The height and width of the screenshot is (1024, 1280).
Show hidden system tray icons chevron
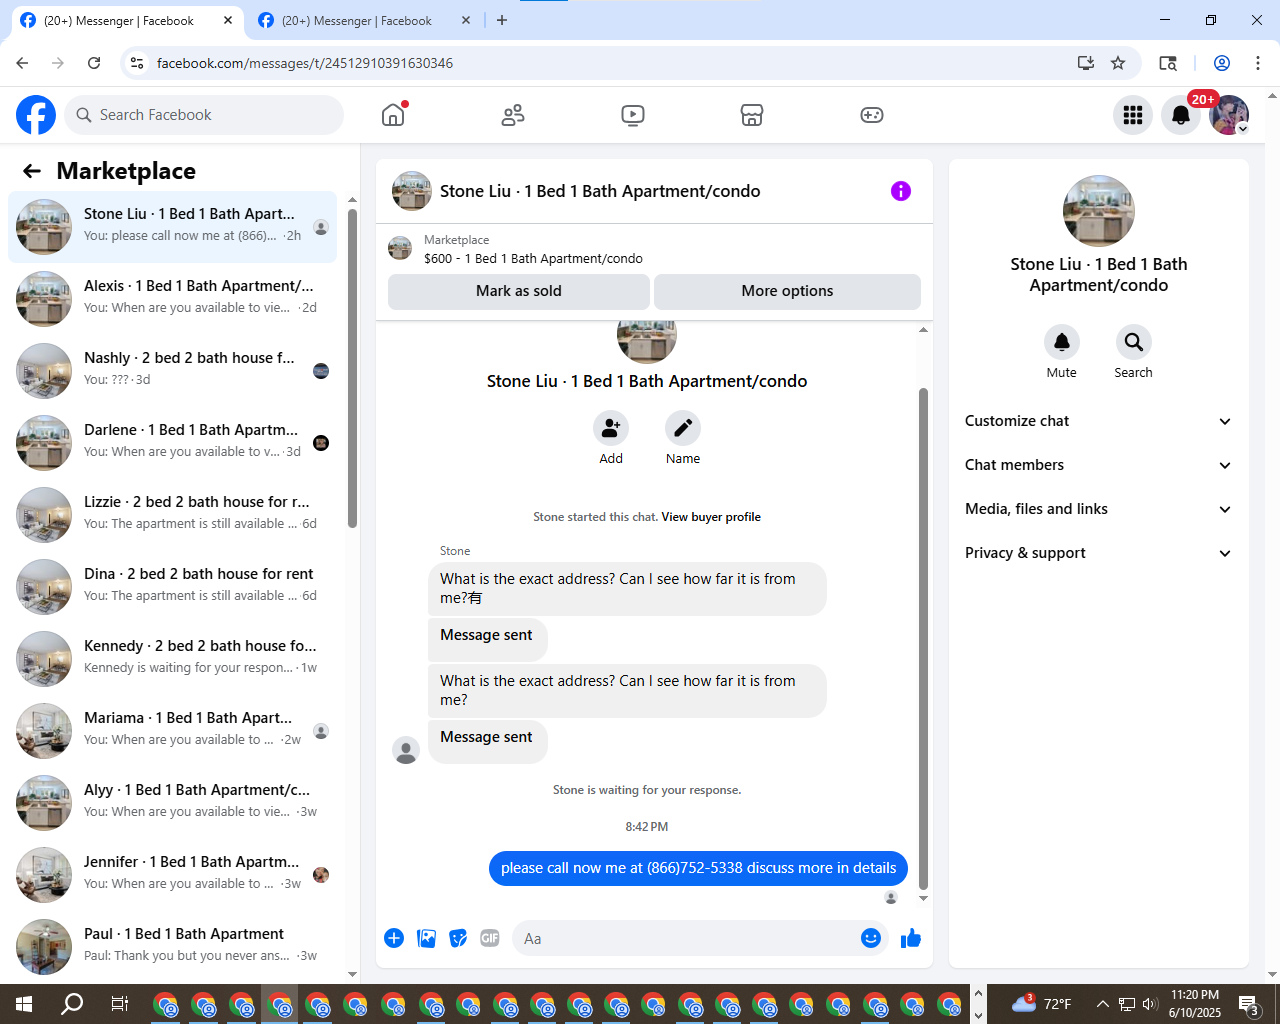pyautogui.click(x=1102, y=1004)
